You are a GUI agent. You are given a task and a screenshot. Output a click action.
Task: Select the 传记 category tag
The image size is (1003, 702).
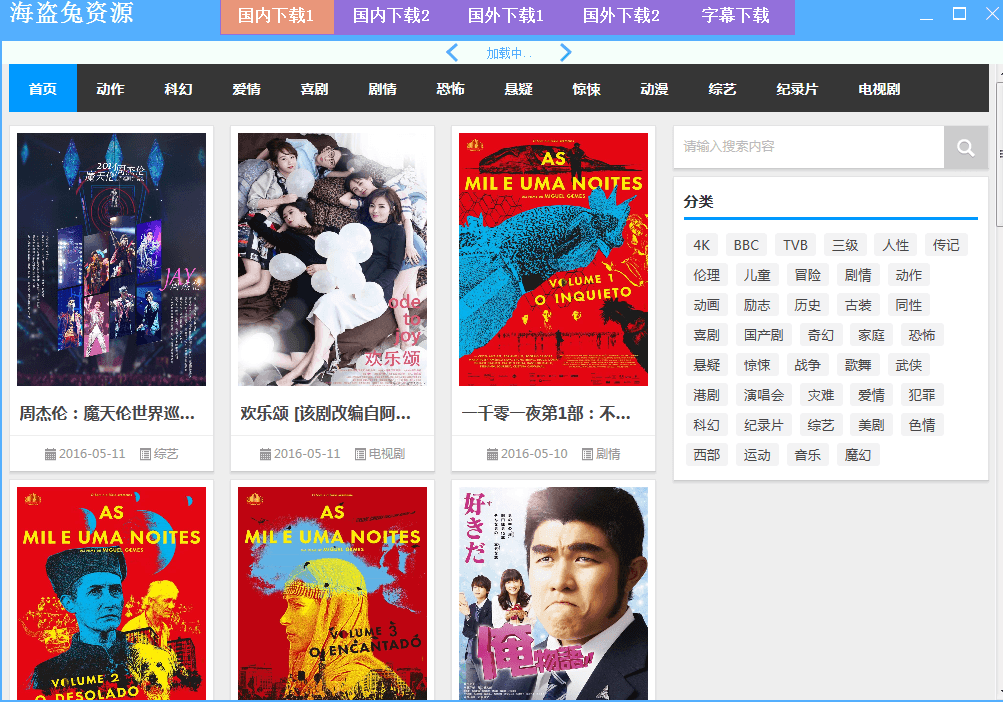946,245
